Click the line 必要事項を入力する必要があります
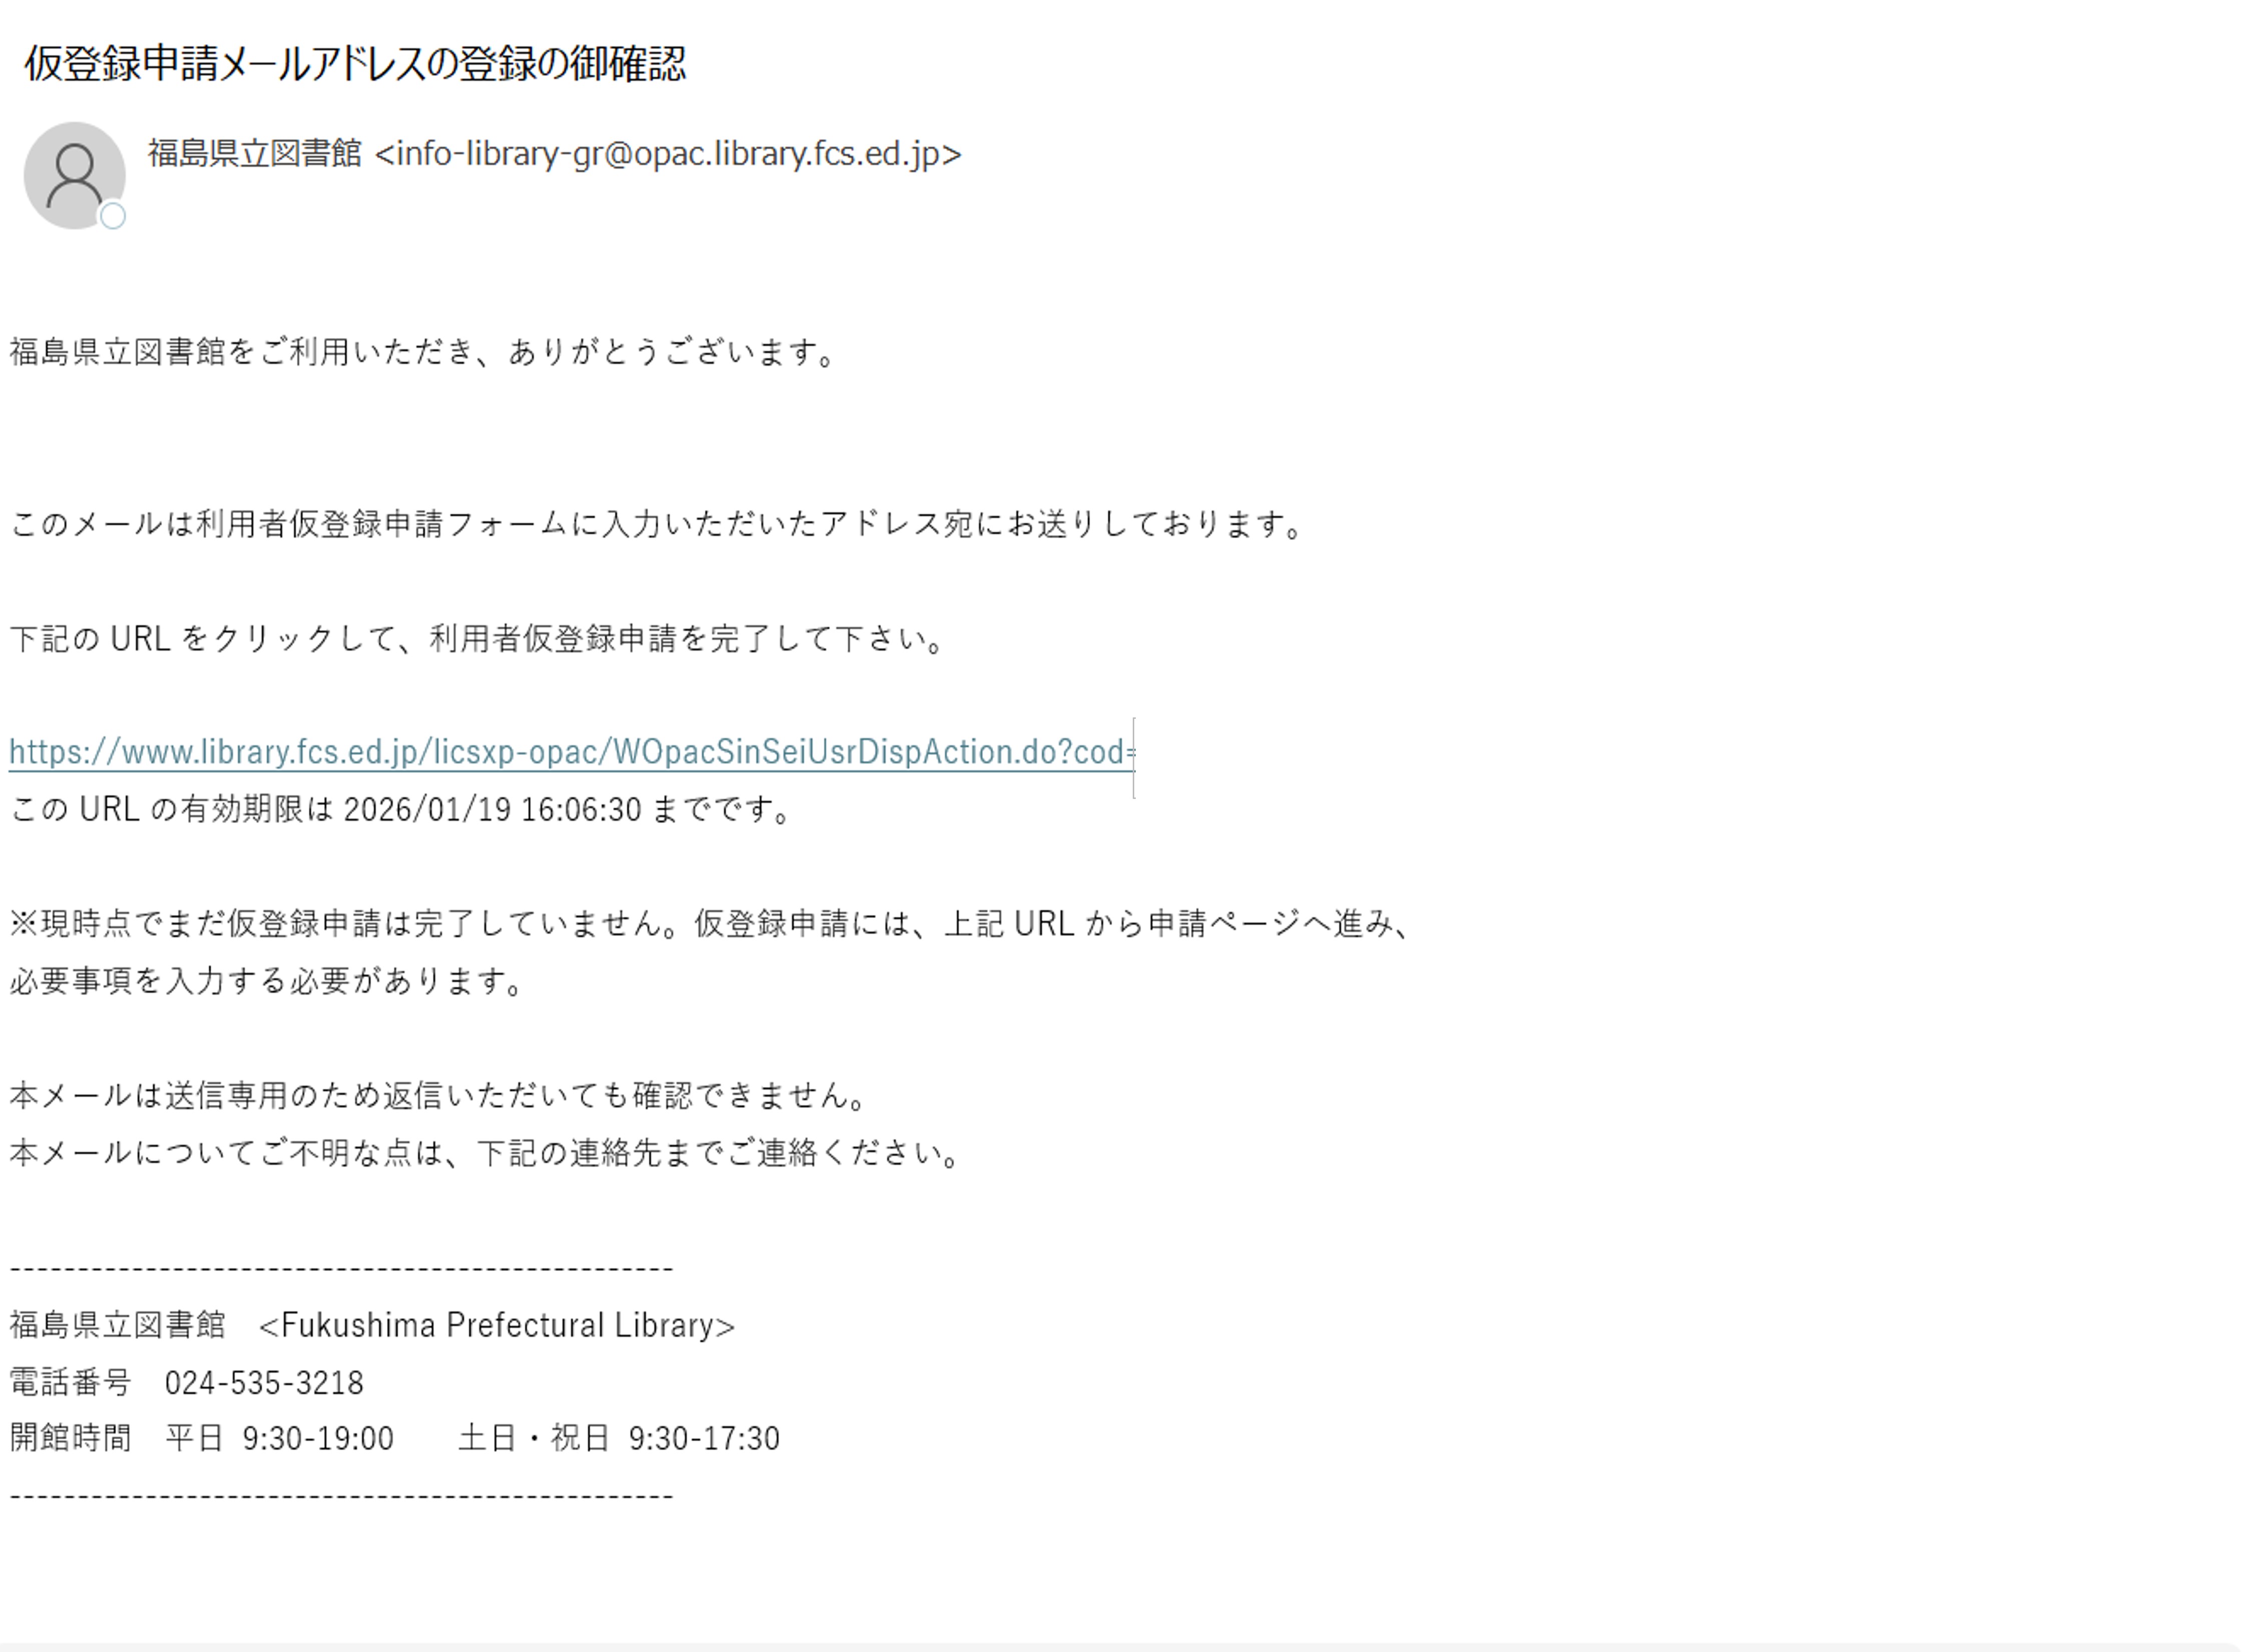The height and width of the screenshot is (1652, 2264). 266,981
